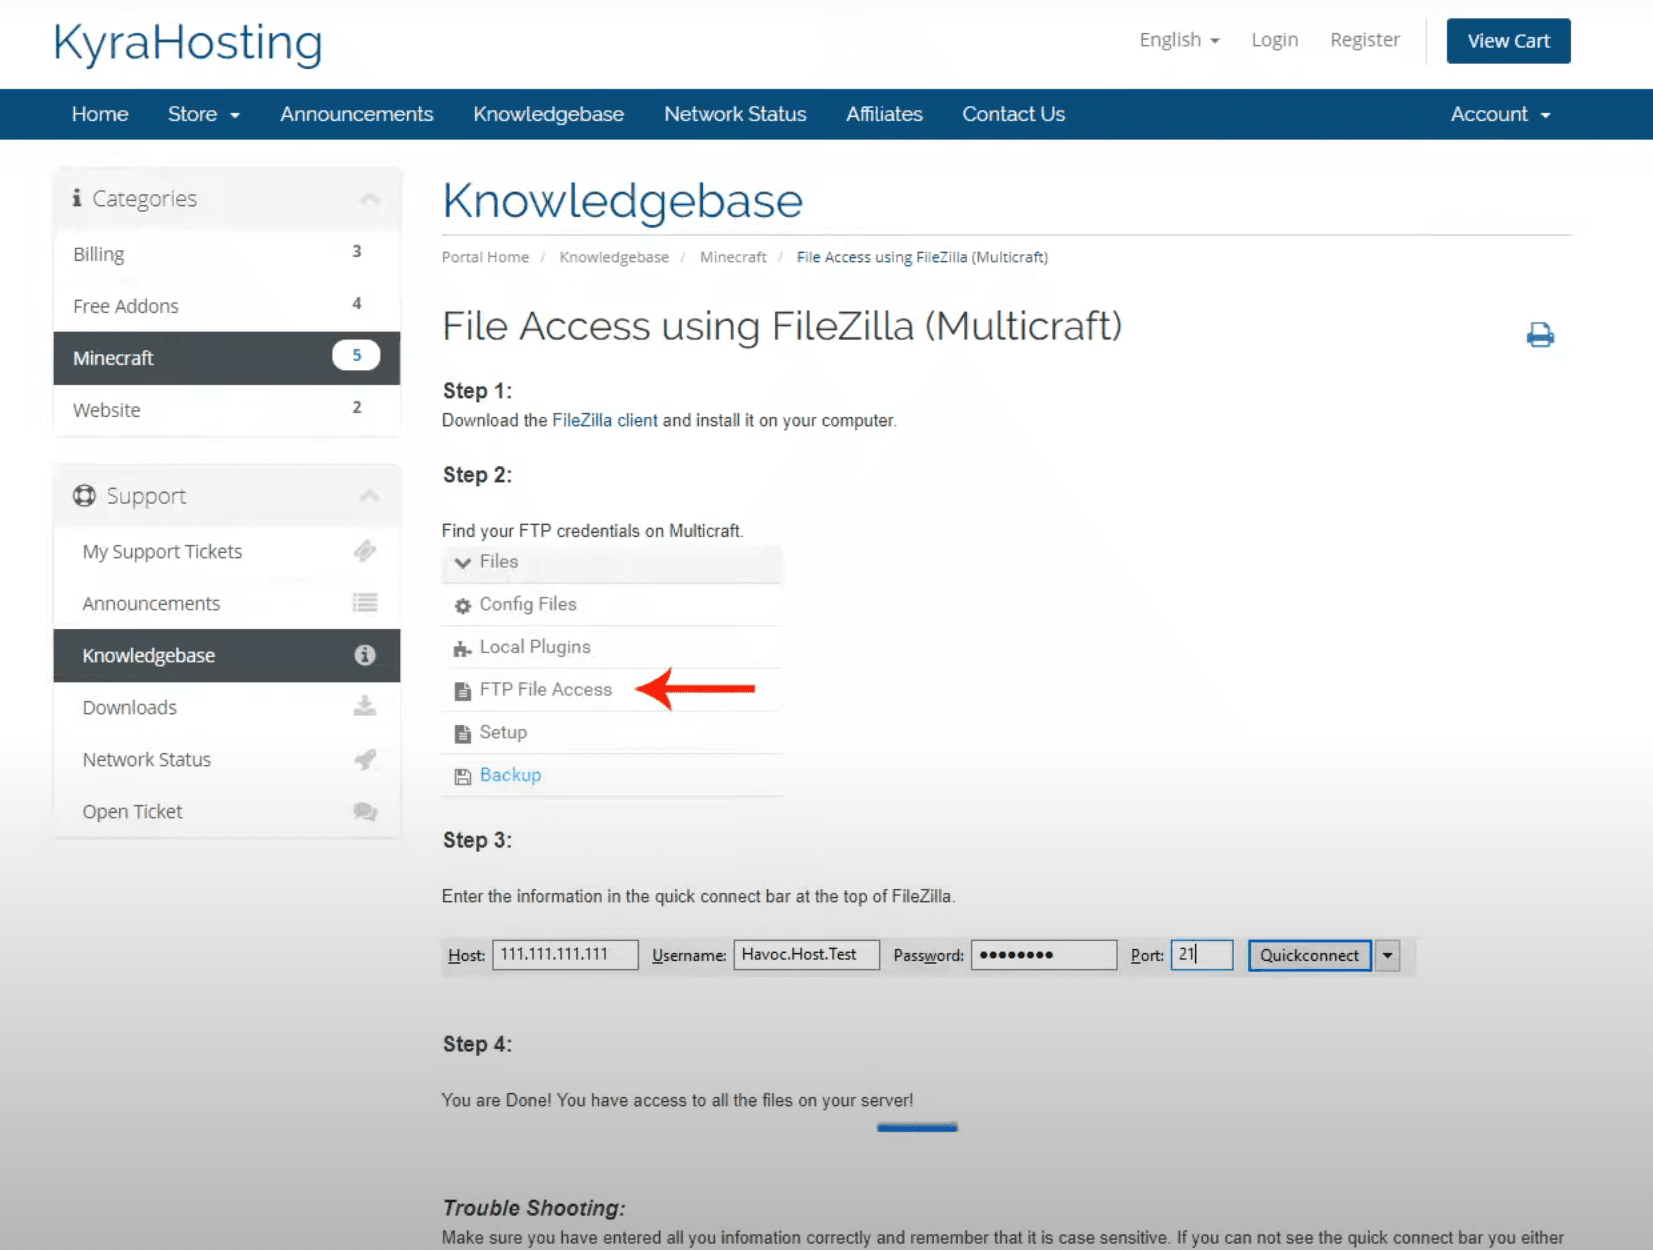Image resolution: width=1653 pixels, height=1250 pixels.
Task: Click the save icon next to Backup
Action: click(x=462, y=777)
